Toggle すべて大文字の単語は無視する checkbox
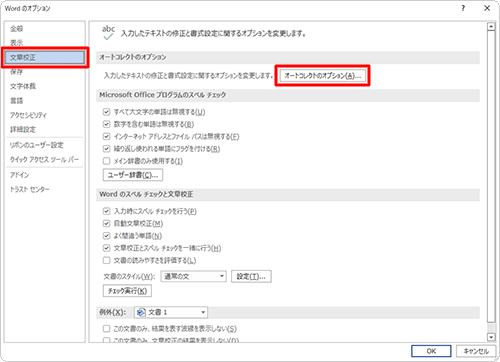Screen dimensions: 500x362 tap(106, 112)
